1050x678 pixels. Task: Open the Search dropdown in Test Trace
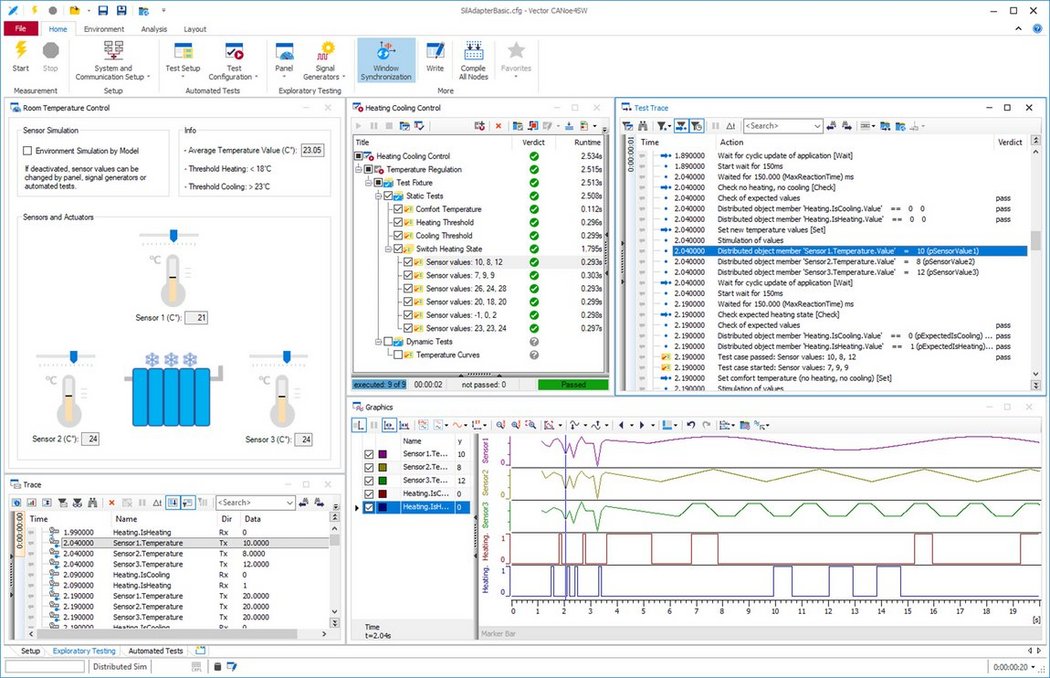tap(817, 126)
